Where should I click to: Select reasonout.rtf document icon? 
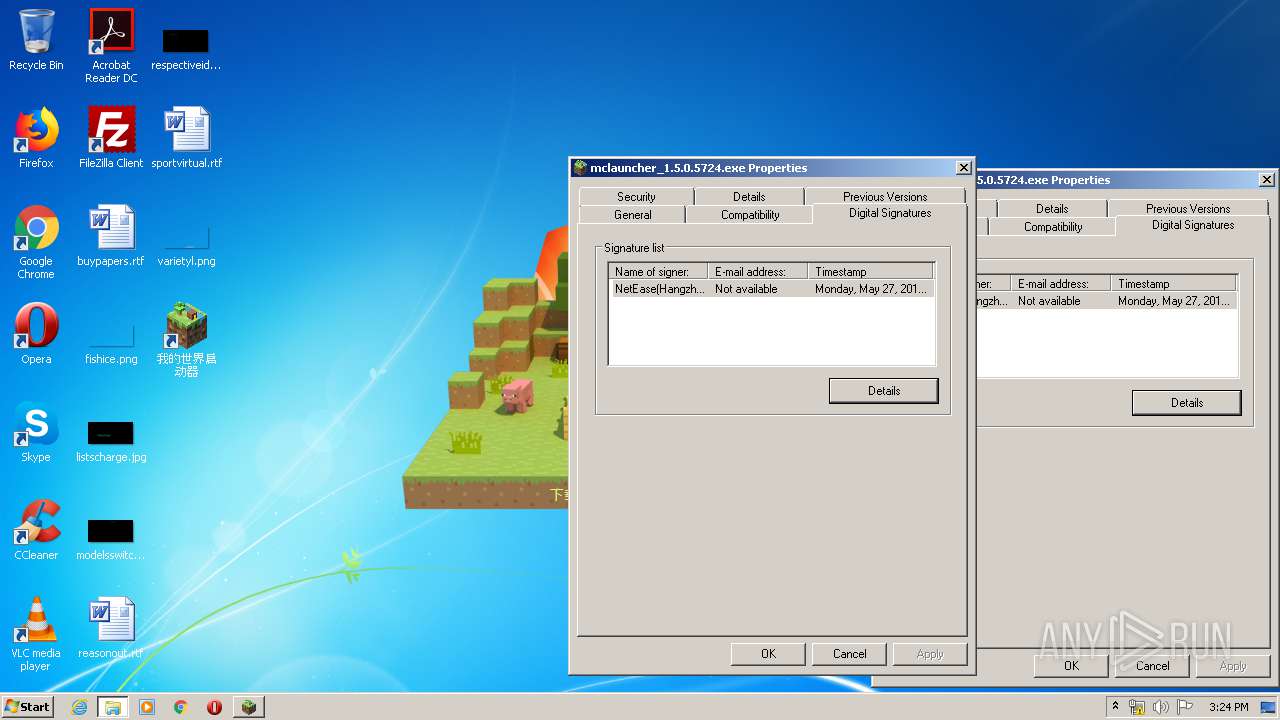click(111, 628)
